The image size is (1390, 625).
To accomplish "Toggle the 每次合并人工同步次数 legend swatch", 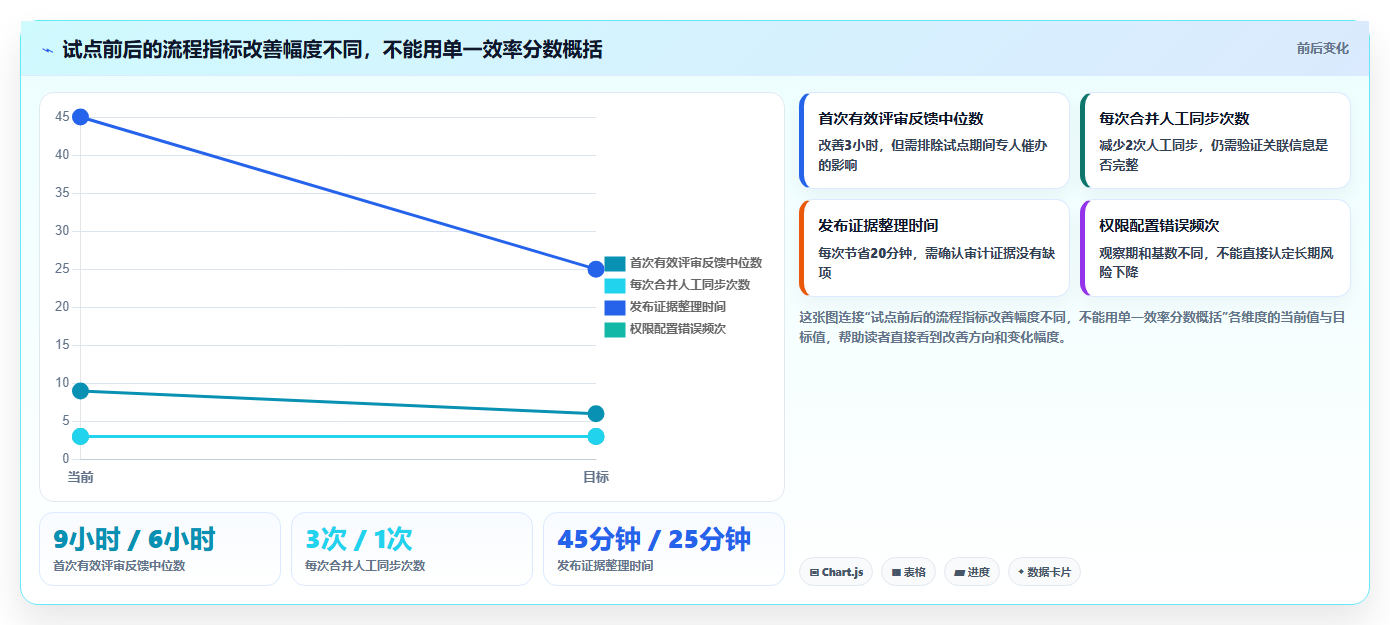I will [614, 285].
